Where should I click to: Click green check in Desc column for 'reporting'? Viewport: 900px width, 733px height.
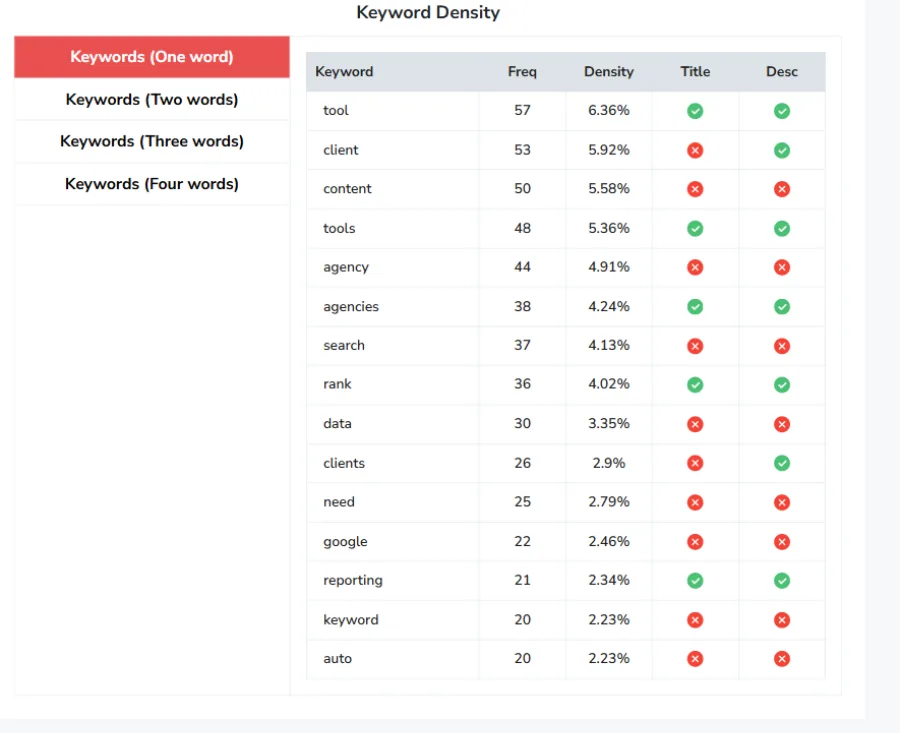pyautogui.click(x=782, y=581)
